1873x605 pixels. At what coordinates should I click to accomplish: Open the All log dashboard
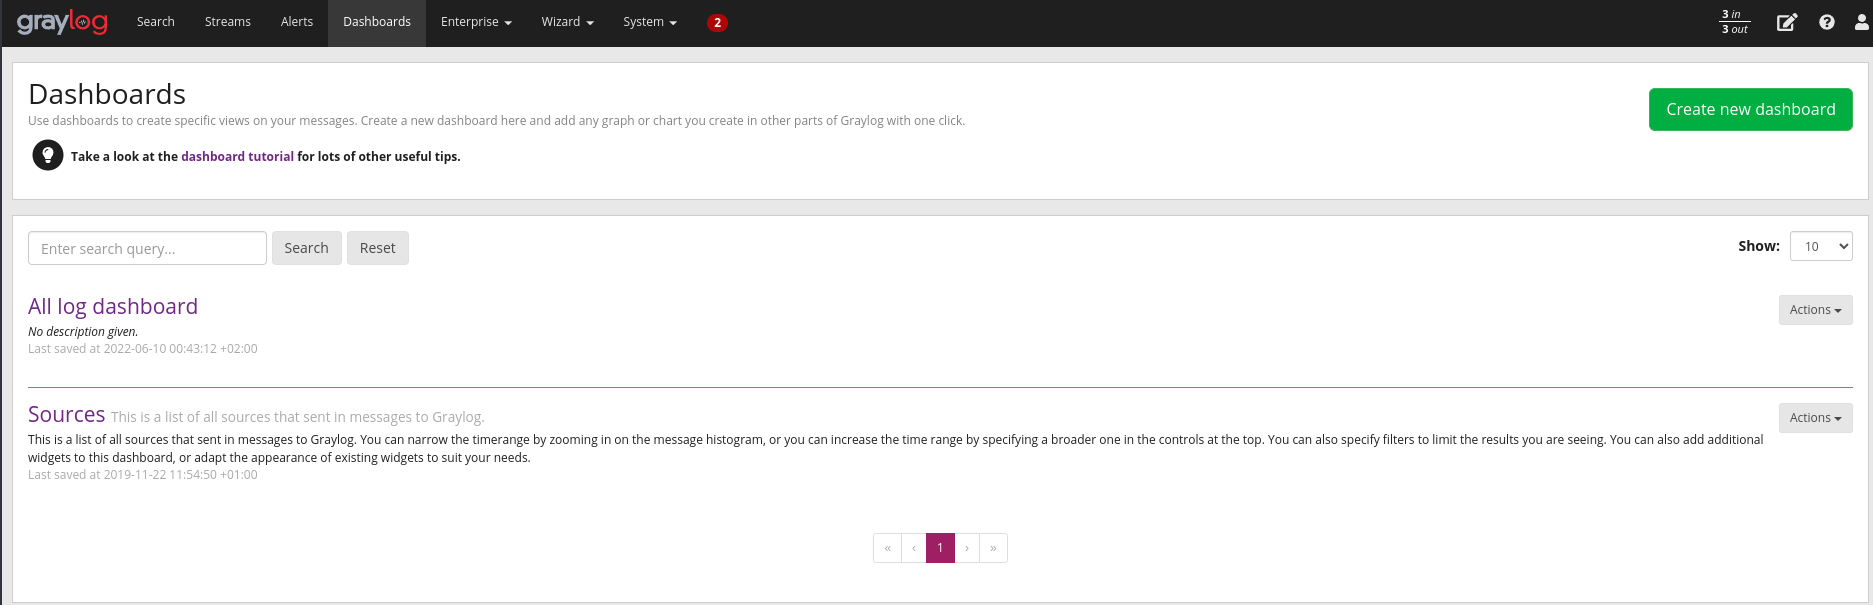(x=113, y=306)
